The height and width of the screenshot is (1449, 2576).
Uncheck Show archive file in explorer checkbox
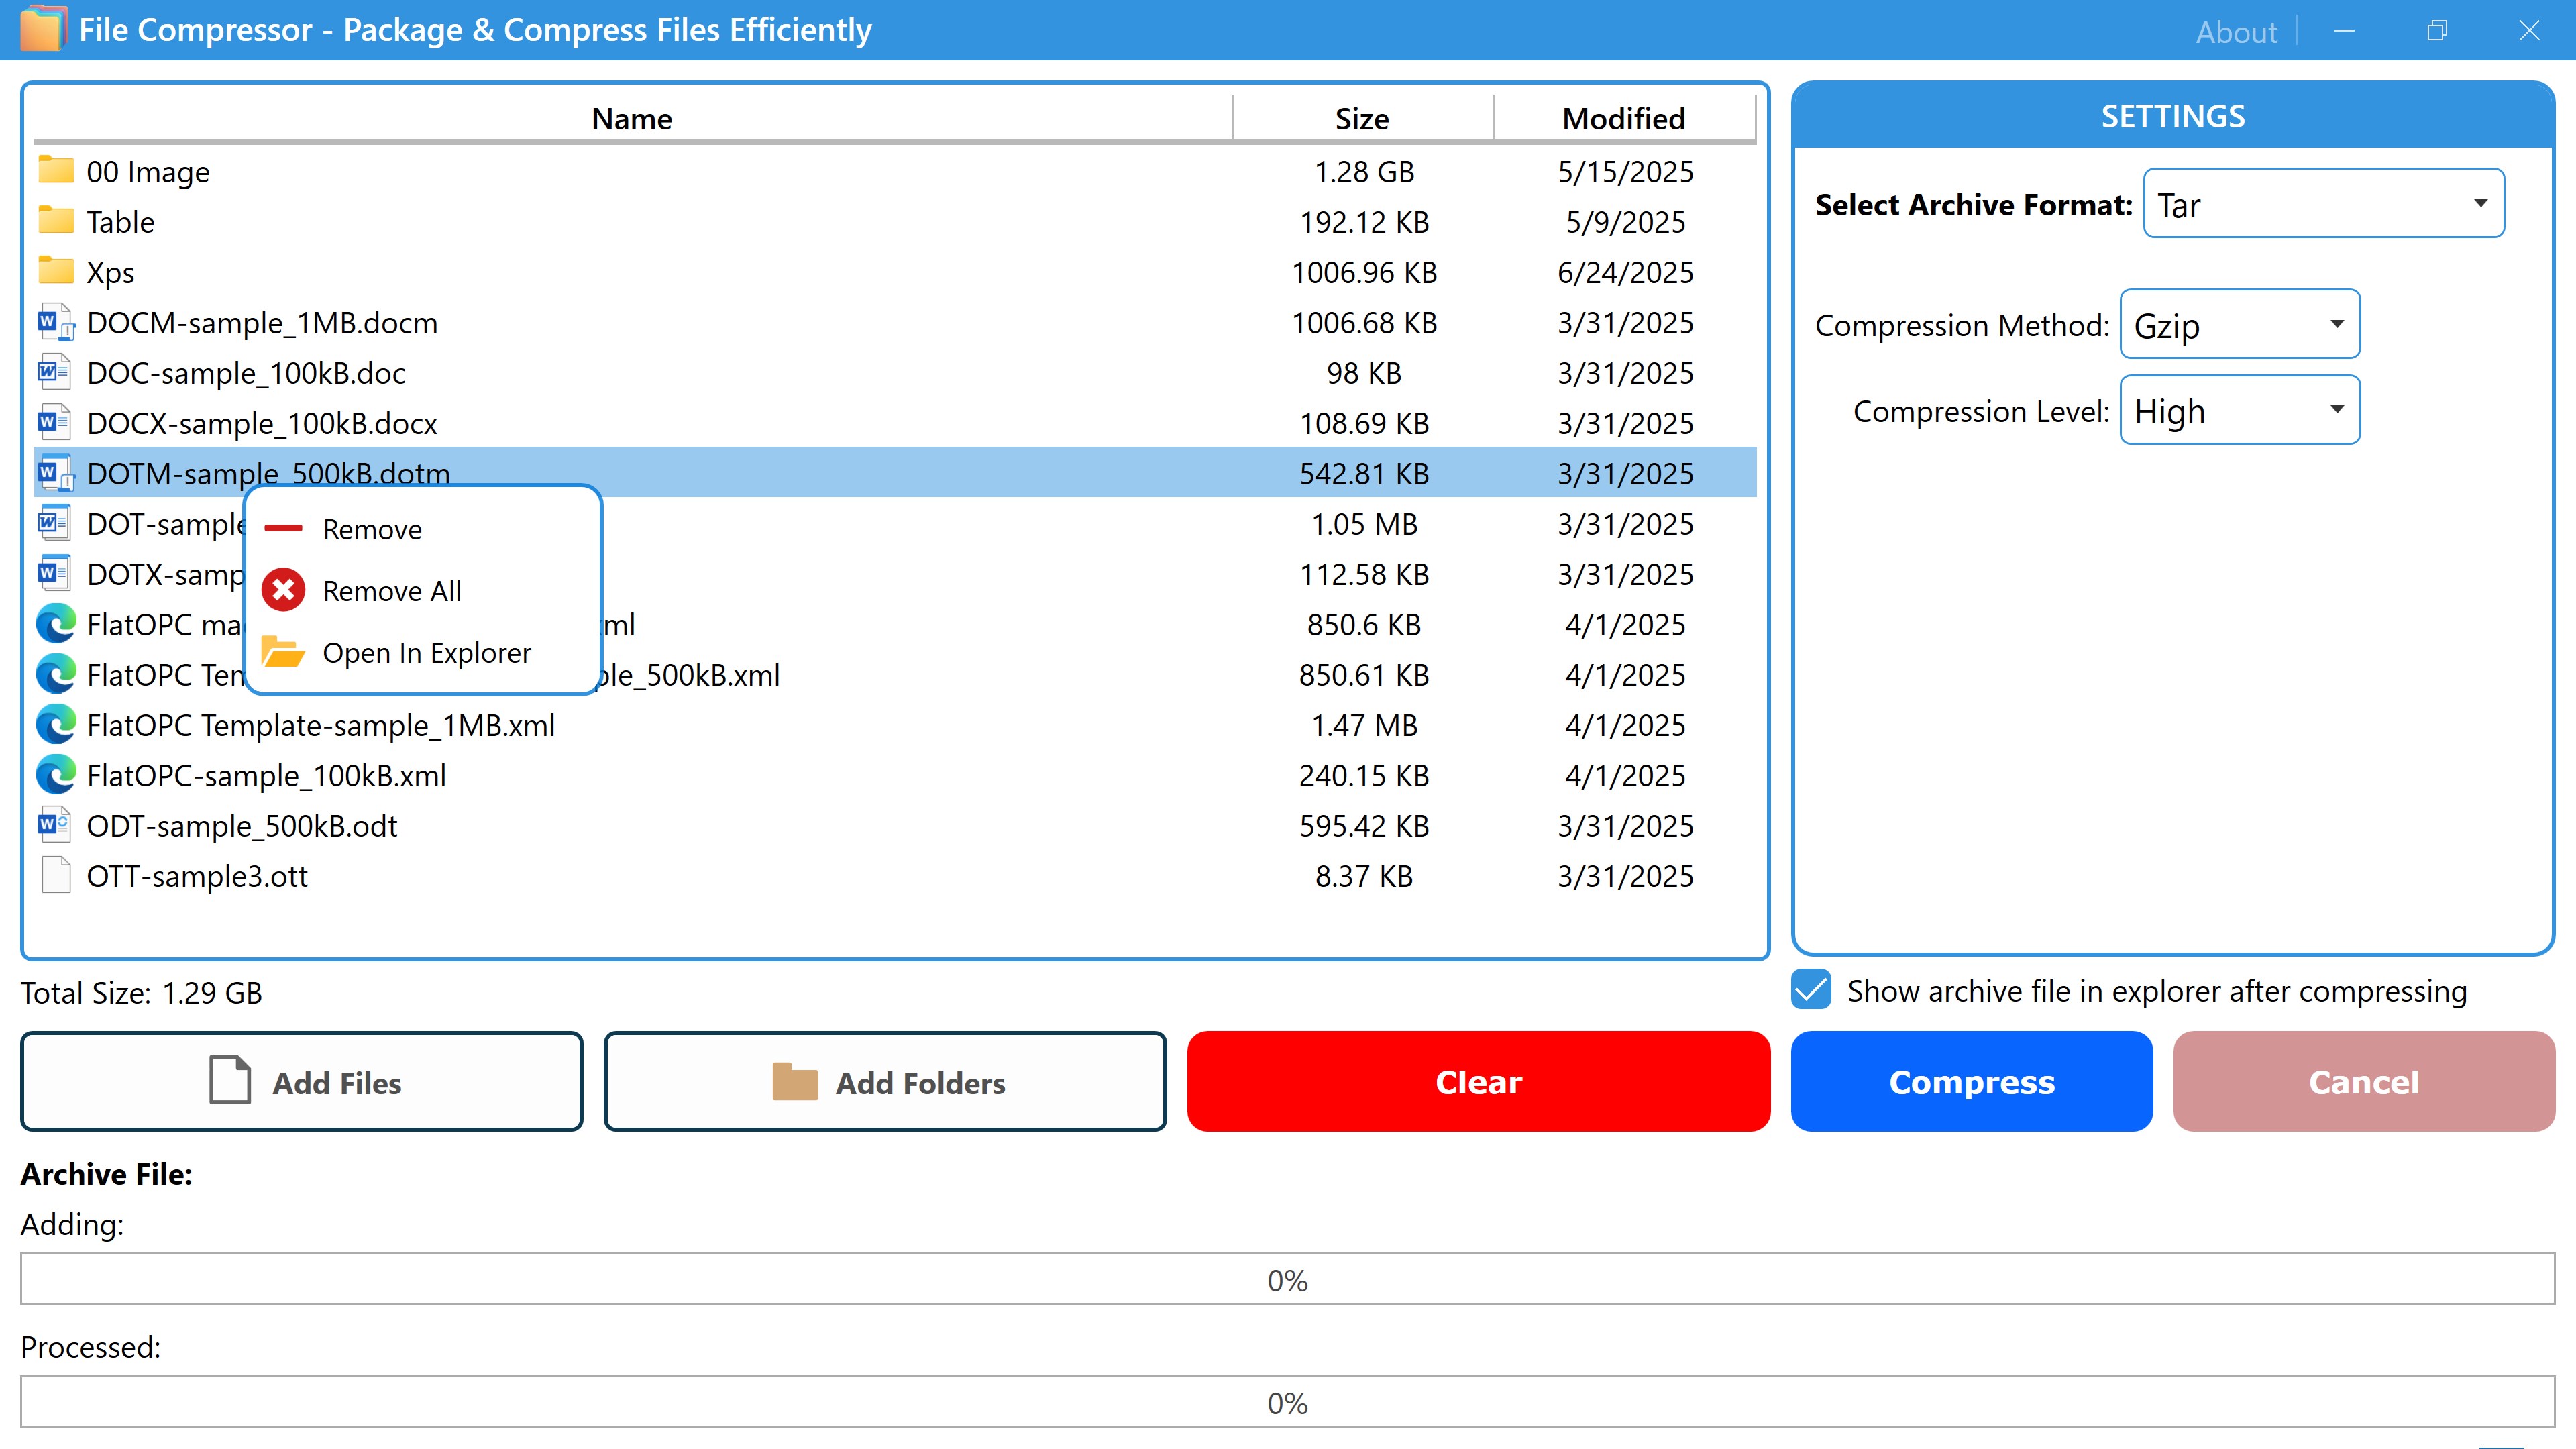click(x=1811, y=990)
